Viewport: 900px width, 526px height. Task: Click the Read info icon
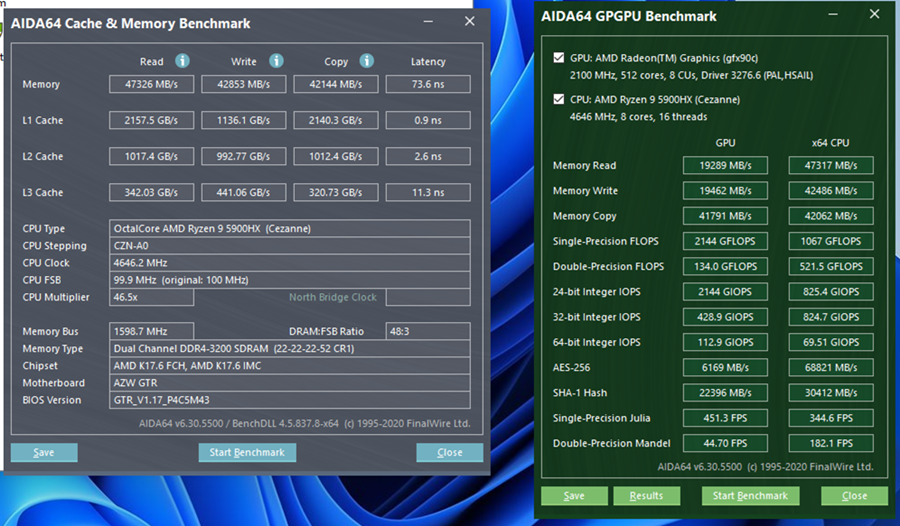pyautogui.click(x=183, y=61)
